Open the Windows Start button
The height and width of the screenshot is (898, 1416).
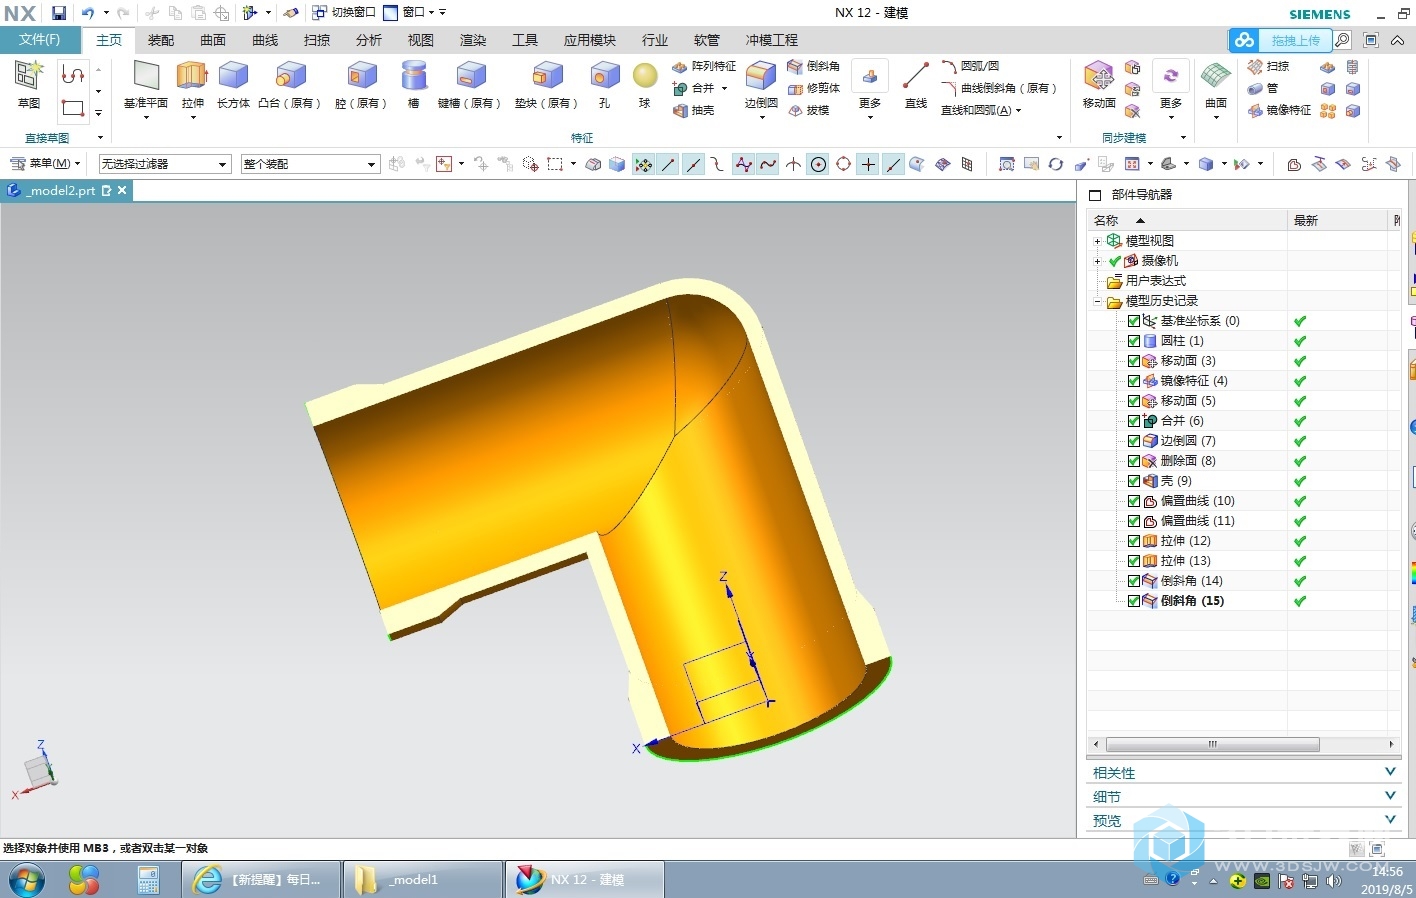[27, 880]
